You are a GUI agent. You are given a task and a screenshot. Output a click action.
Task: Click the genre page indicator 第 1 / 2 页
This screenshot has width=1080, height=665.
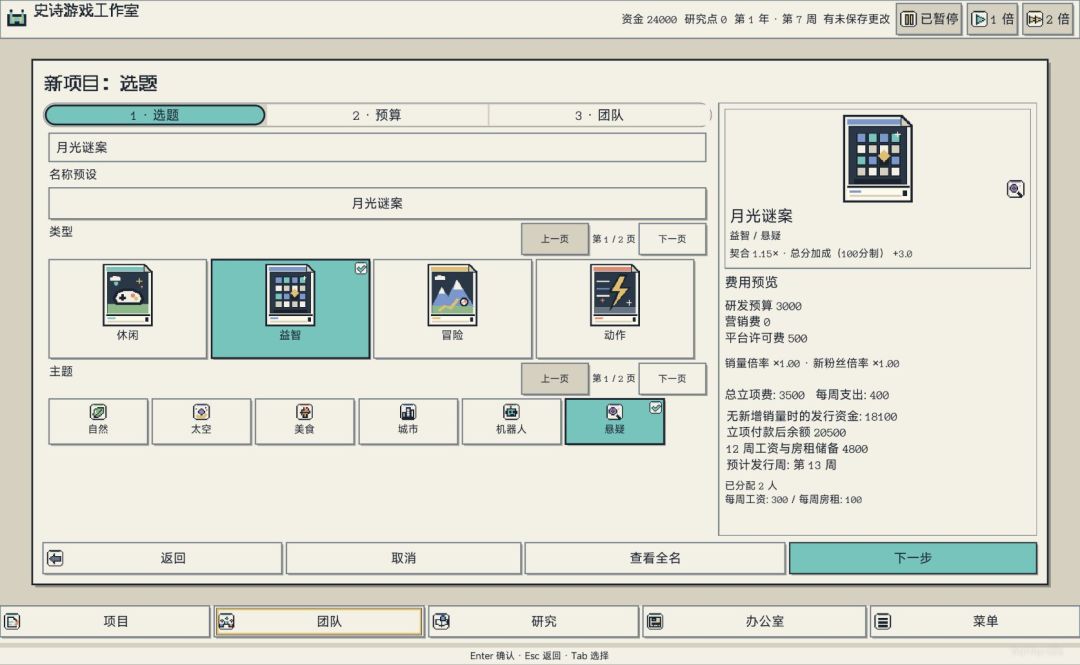(614, 239)
